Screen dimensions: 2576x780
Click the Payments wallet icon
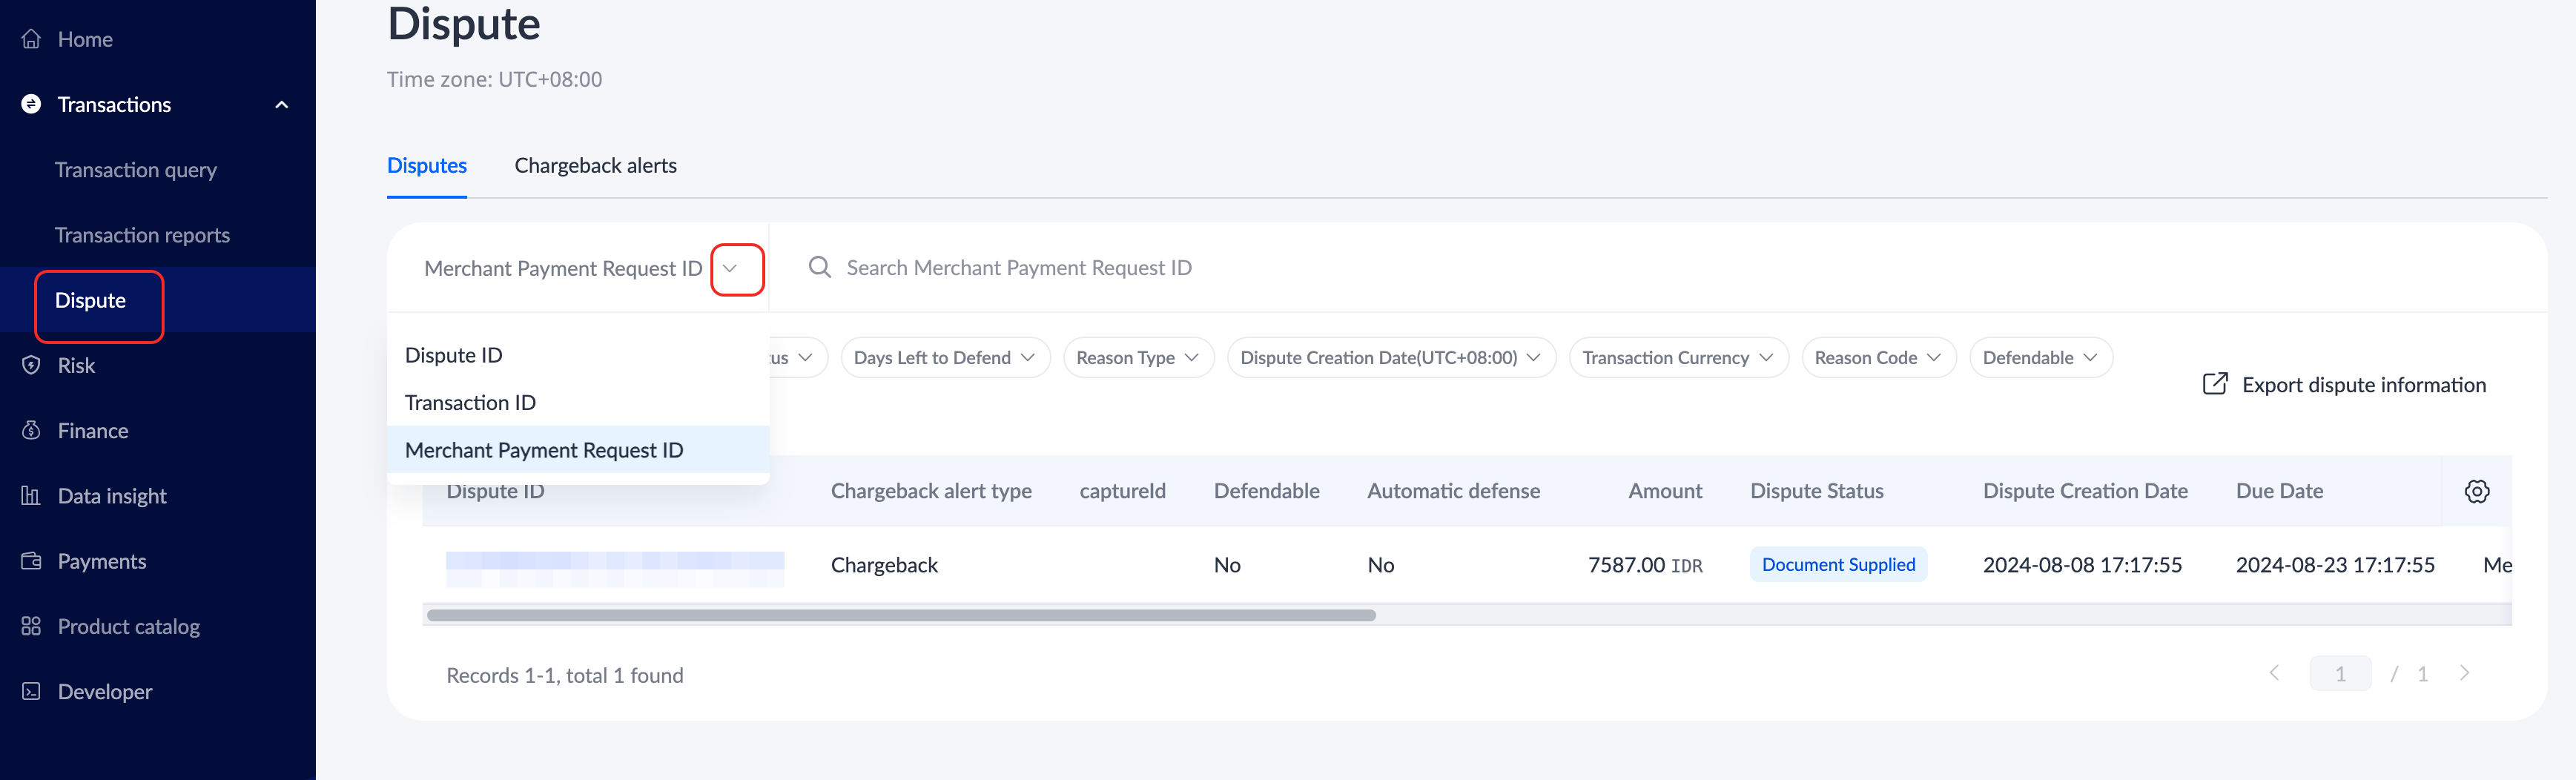(31, 561)
